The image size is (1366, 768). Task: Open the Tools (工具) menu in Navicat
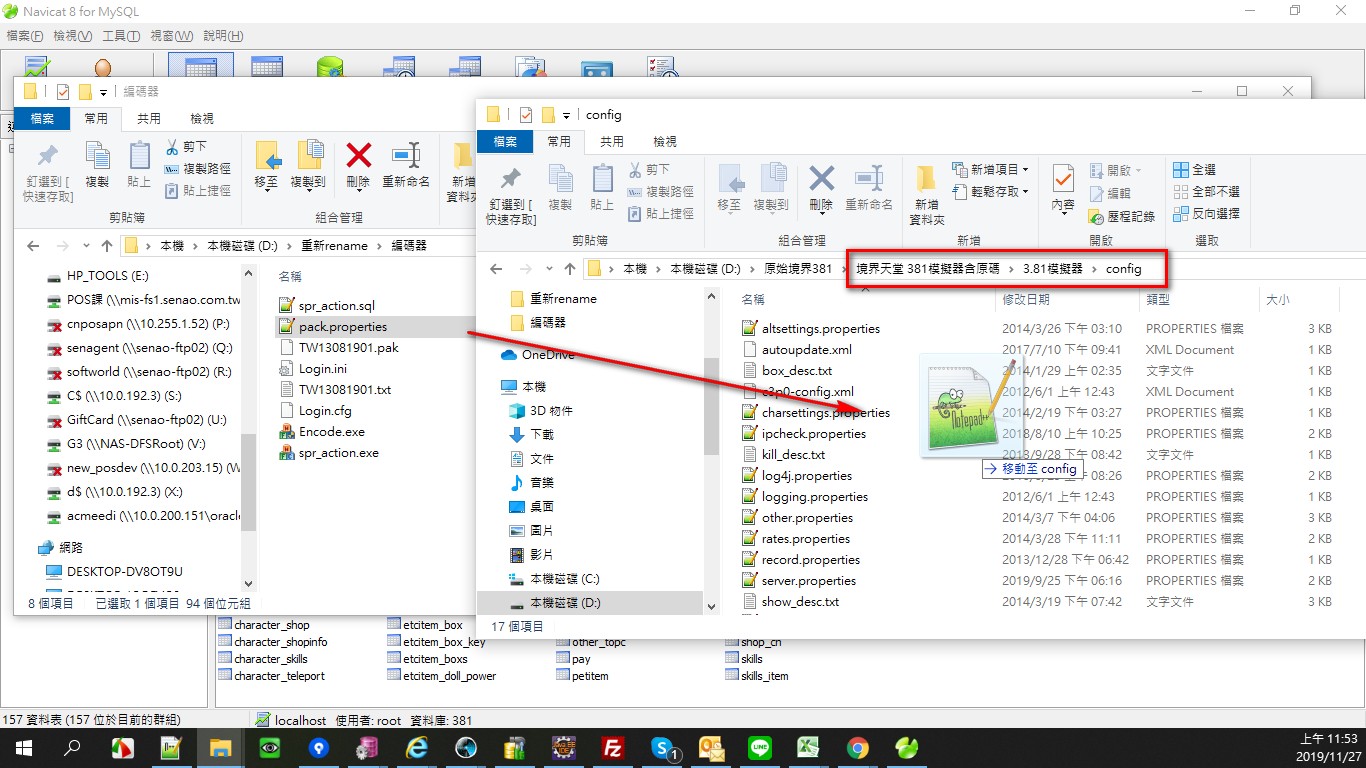click(121, 36)
